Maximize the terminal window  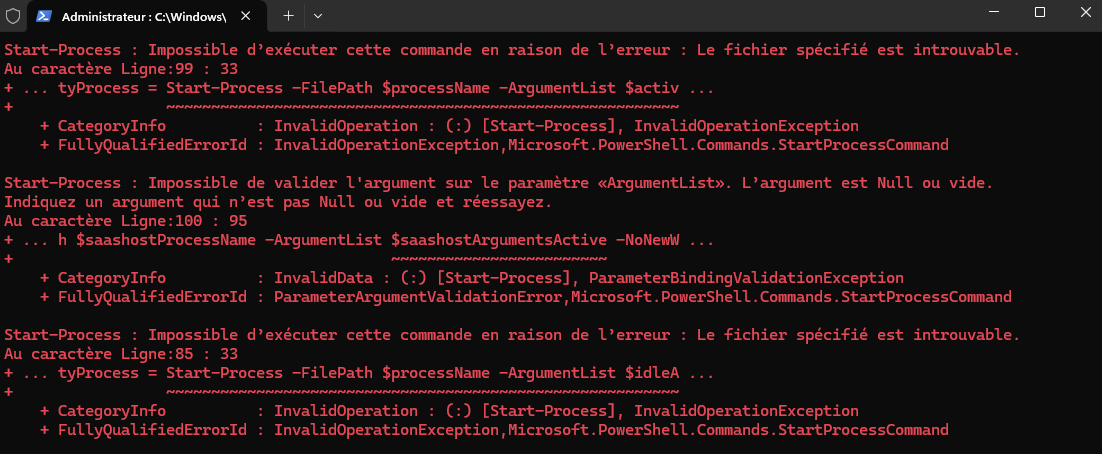1039,13
